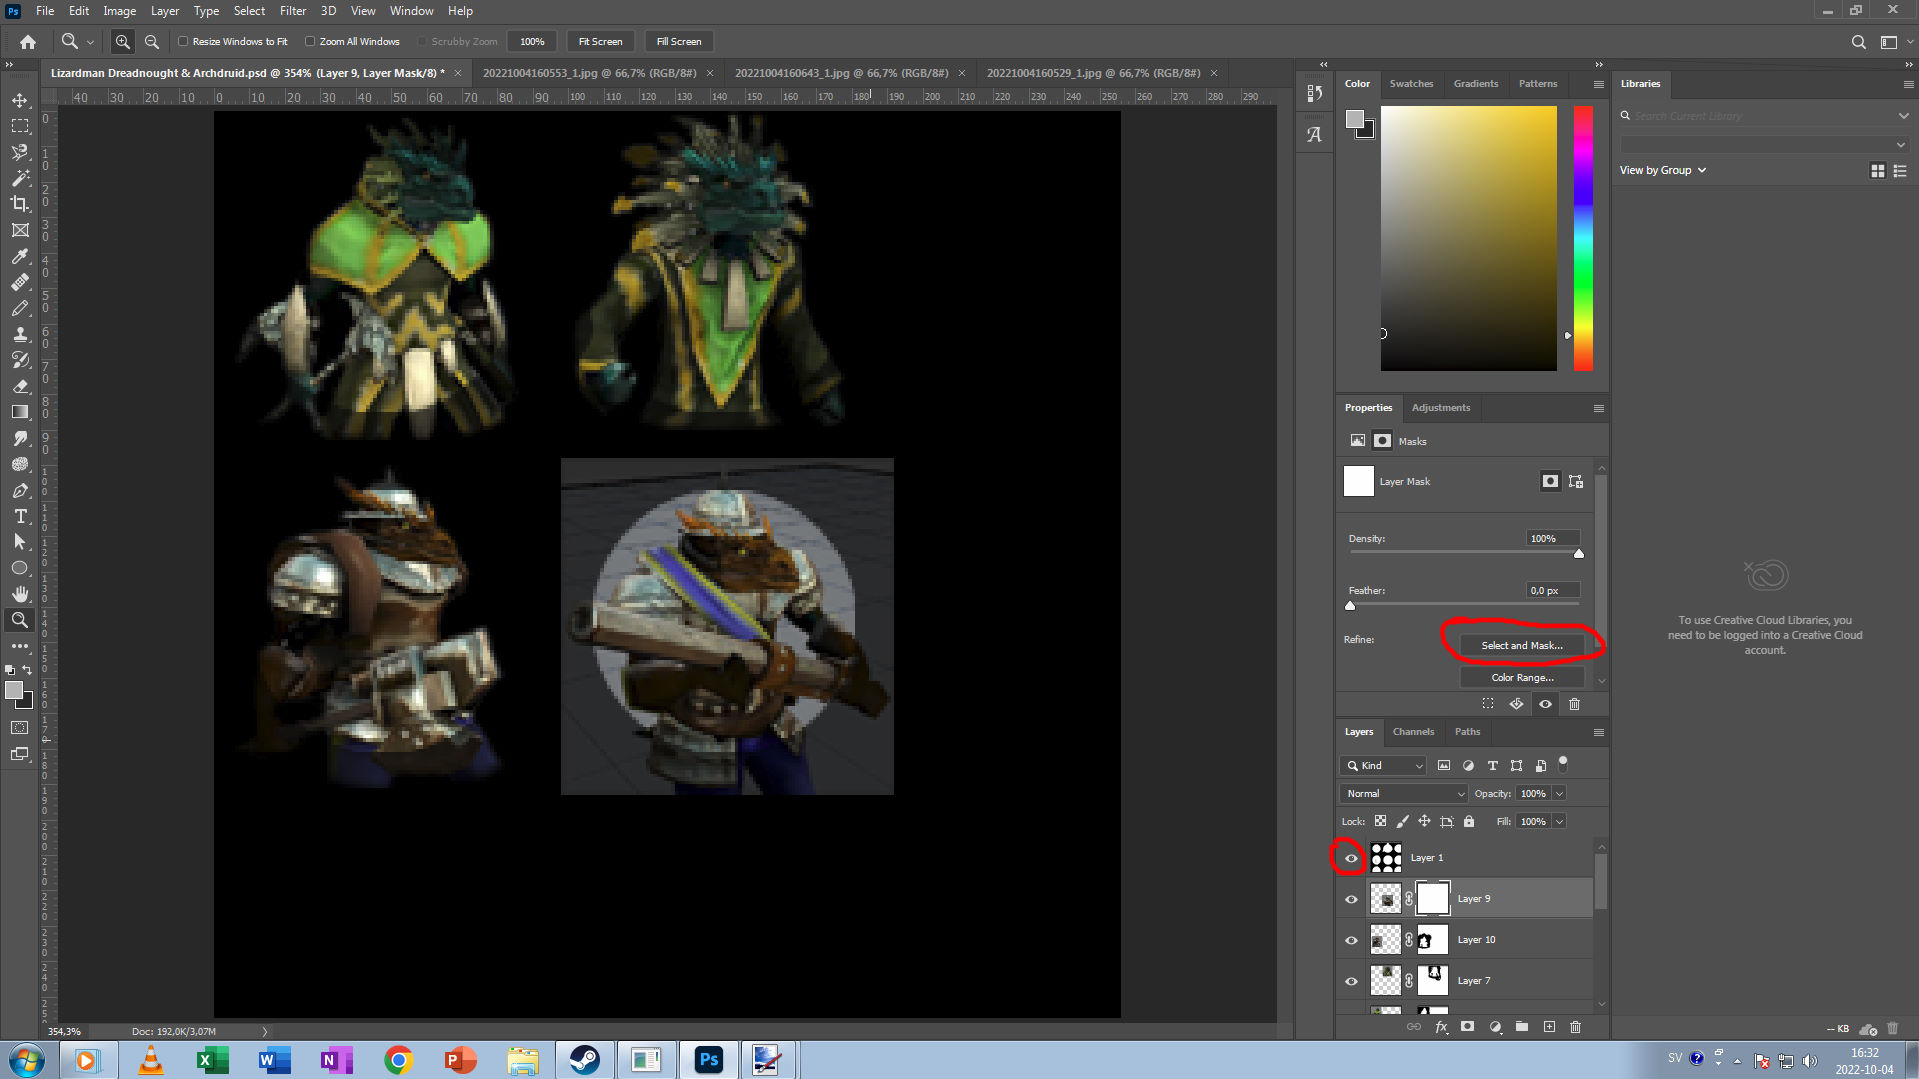This screenshot has width=1919, height=1079.
Task: Select the Hand tool
Action: coord(20,594)
